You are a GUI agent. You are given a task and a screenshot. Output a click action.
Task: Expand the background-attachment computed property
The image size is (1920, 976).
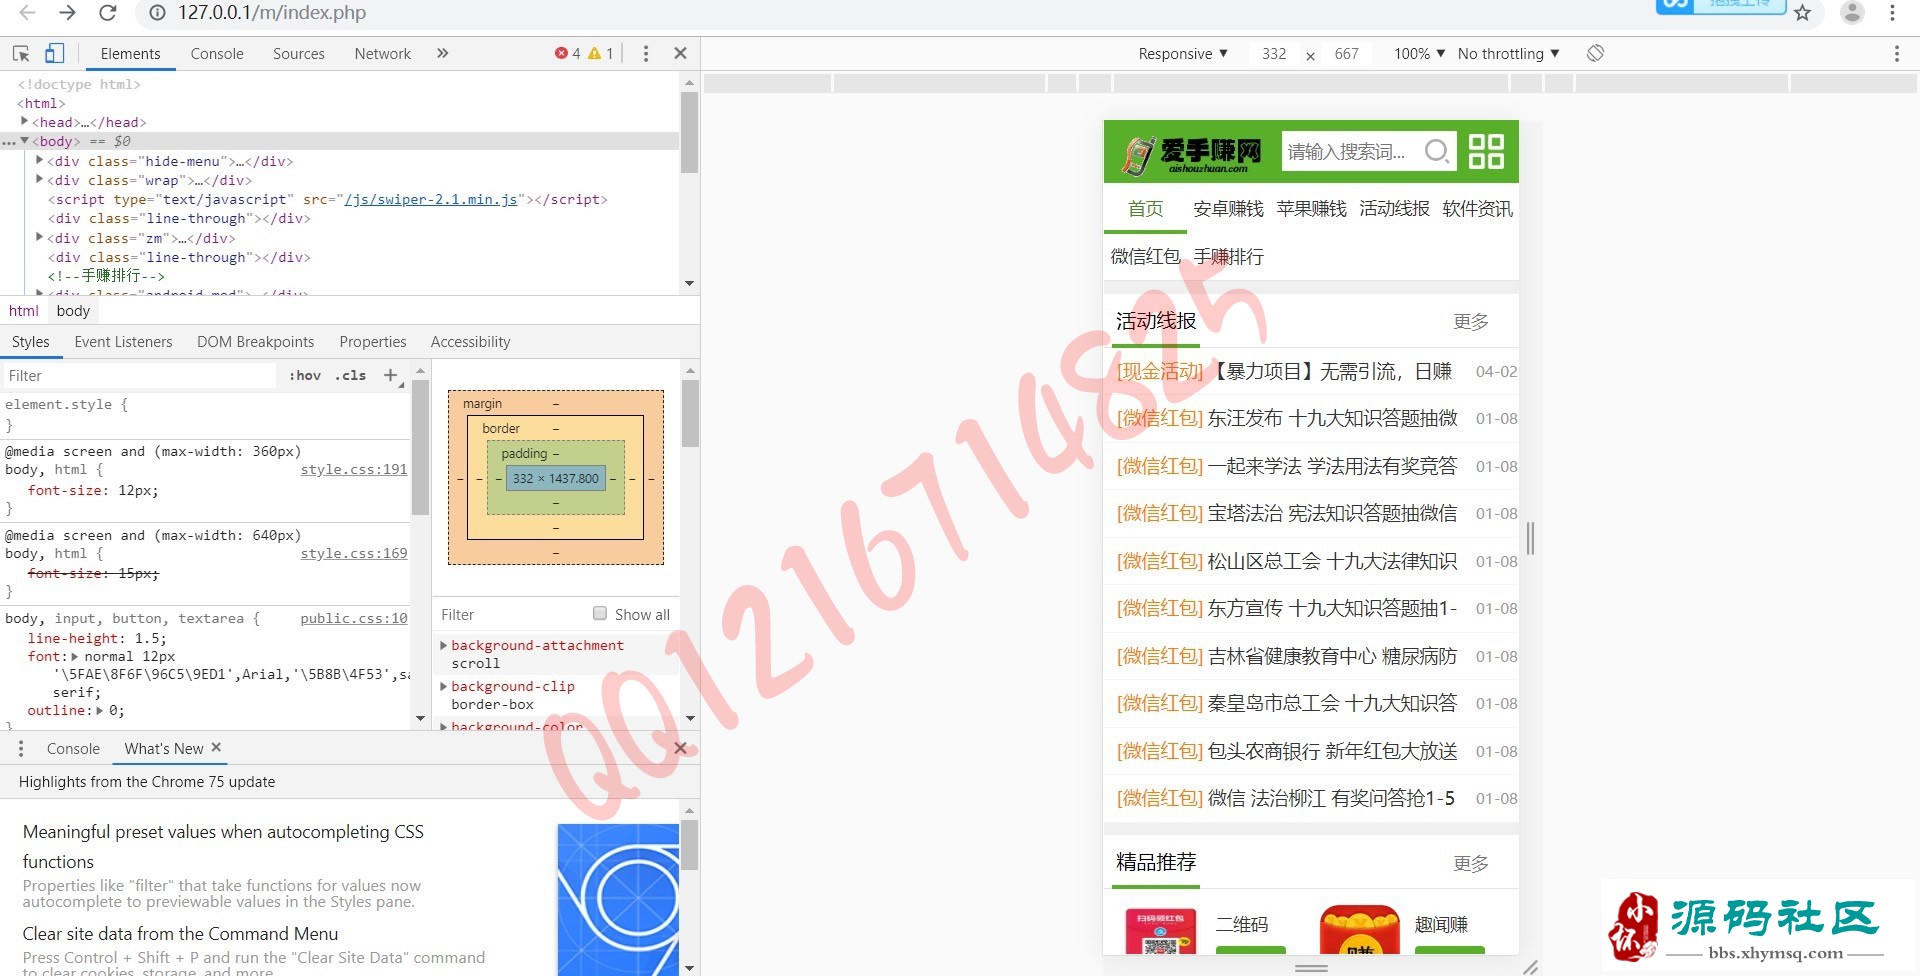coord(444,645)
